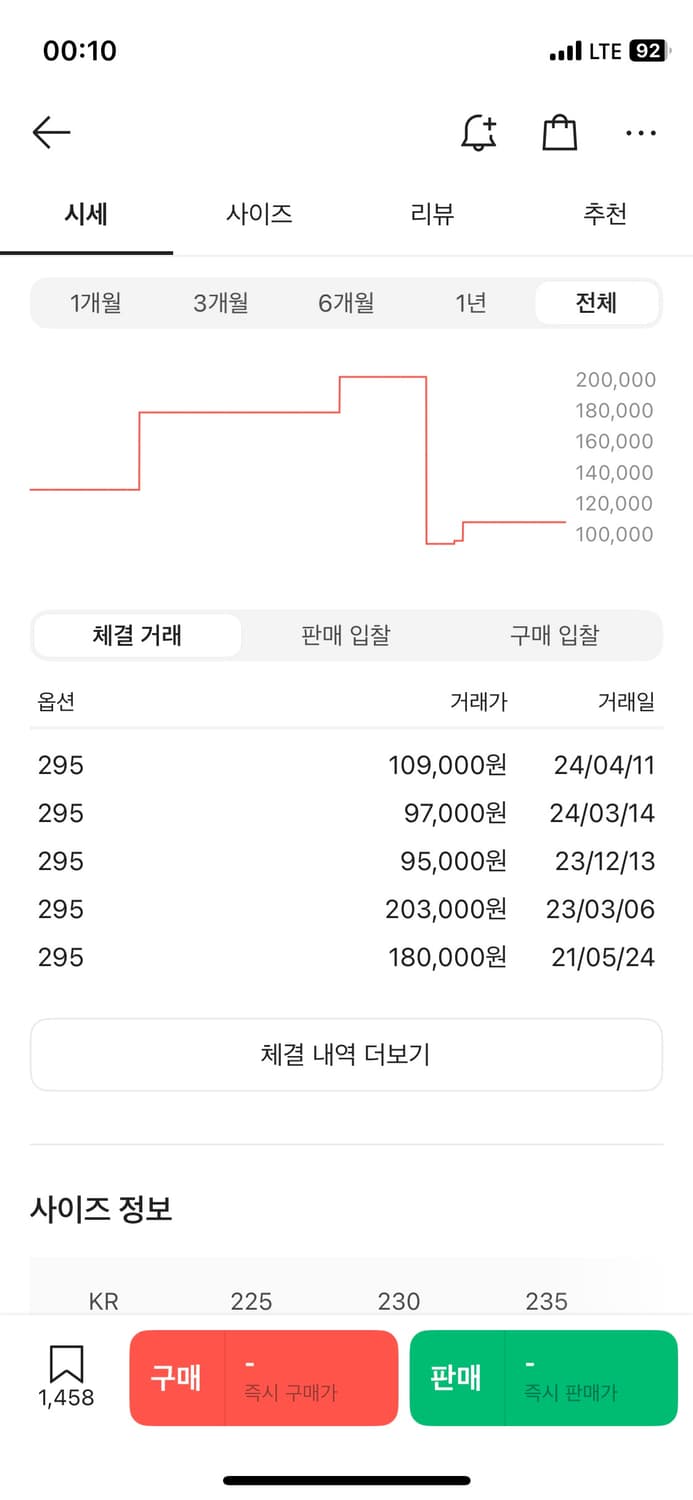
Task: Expand trades with 체결 내역 더보기
Action: coord(346,1054)
